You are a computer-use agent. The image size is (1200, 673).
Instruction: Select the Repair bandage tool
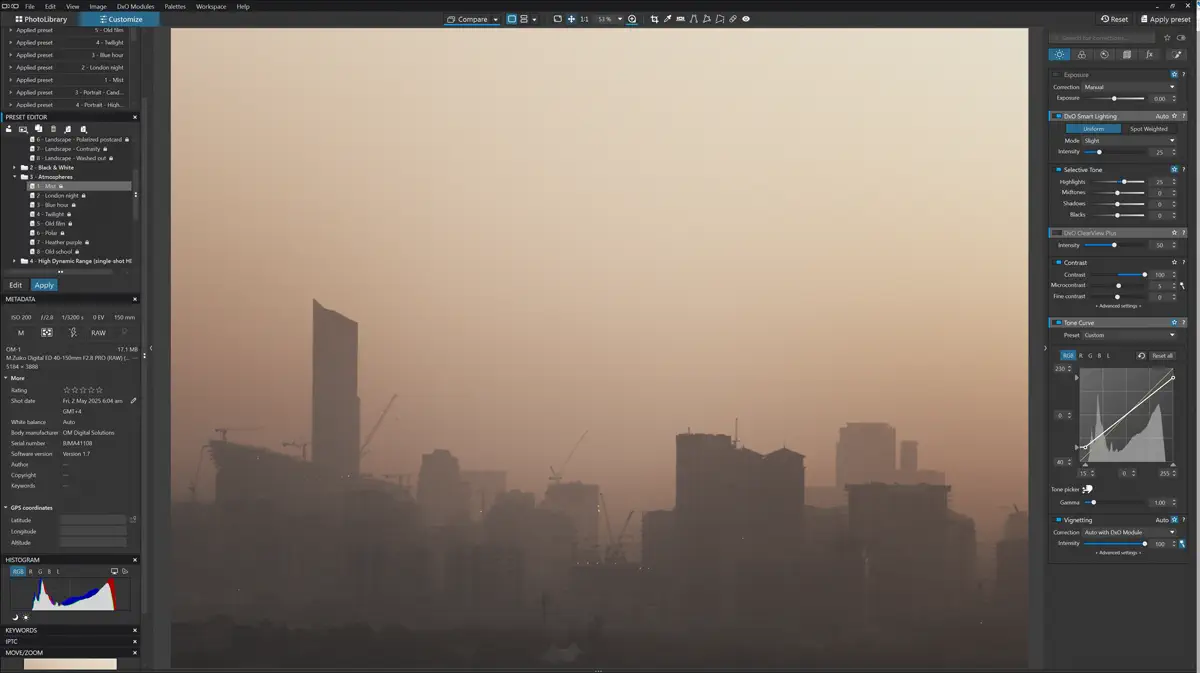tap(732, 19)
